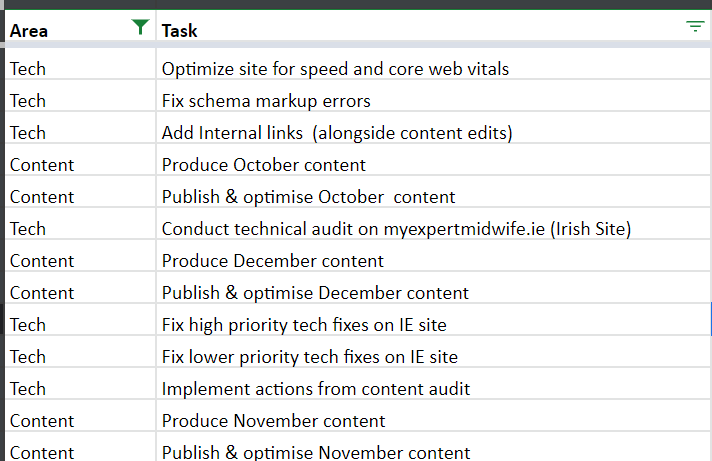The width and height of the screenshot is (712, 461).
Task: Select the Task header cell
Action: click(x=400, y=31)
